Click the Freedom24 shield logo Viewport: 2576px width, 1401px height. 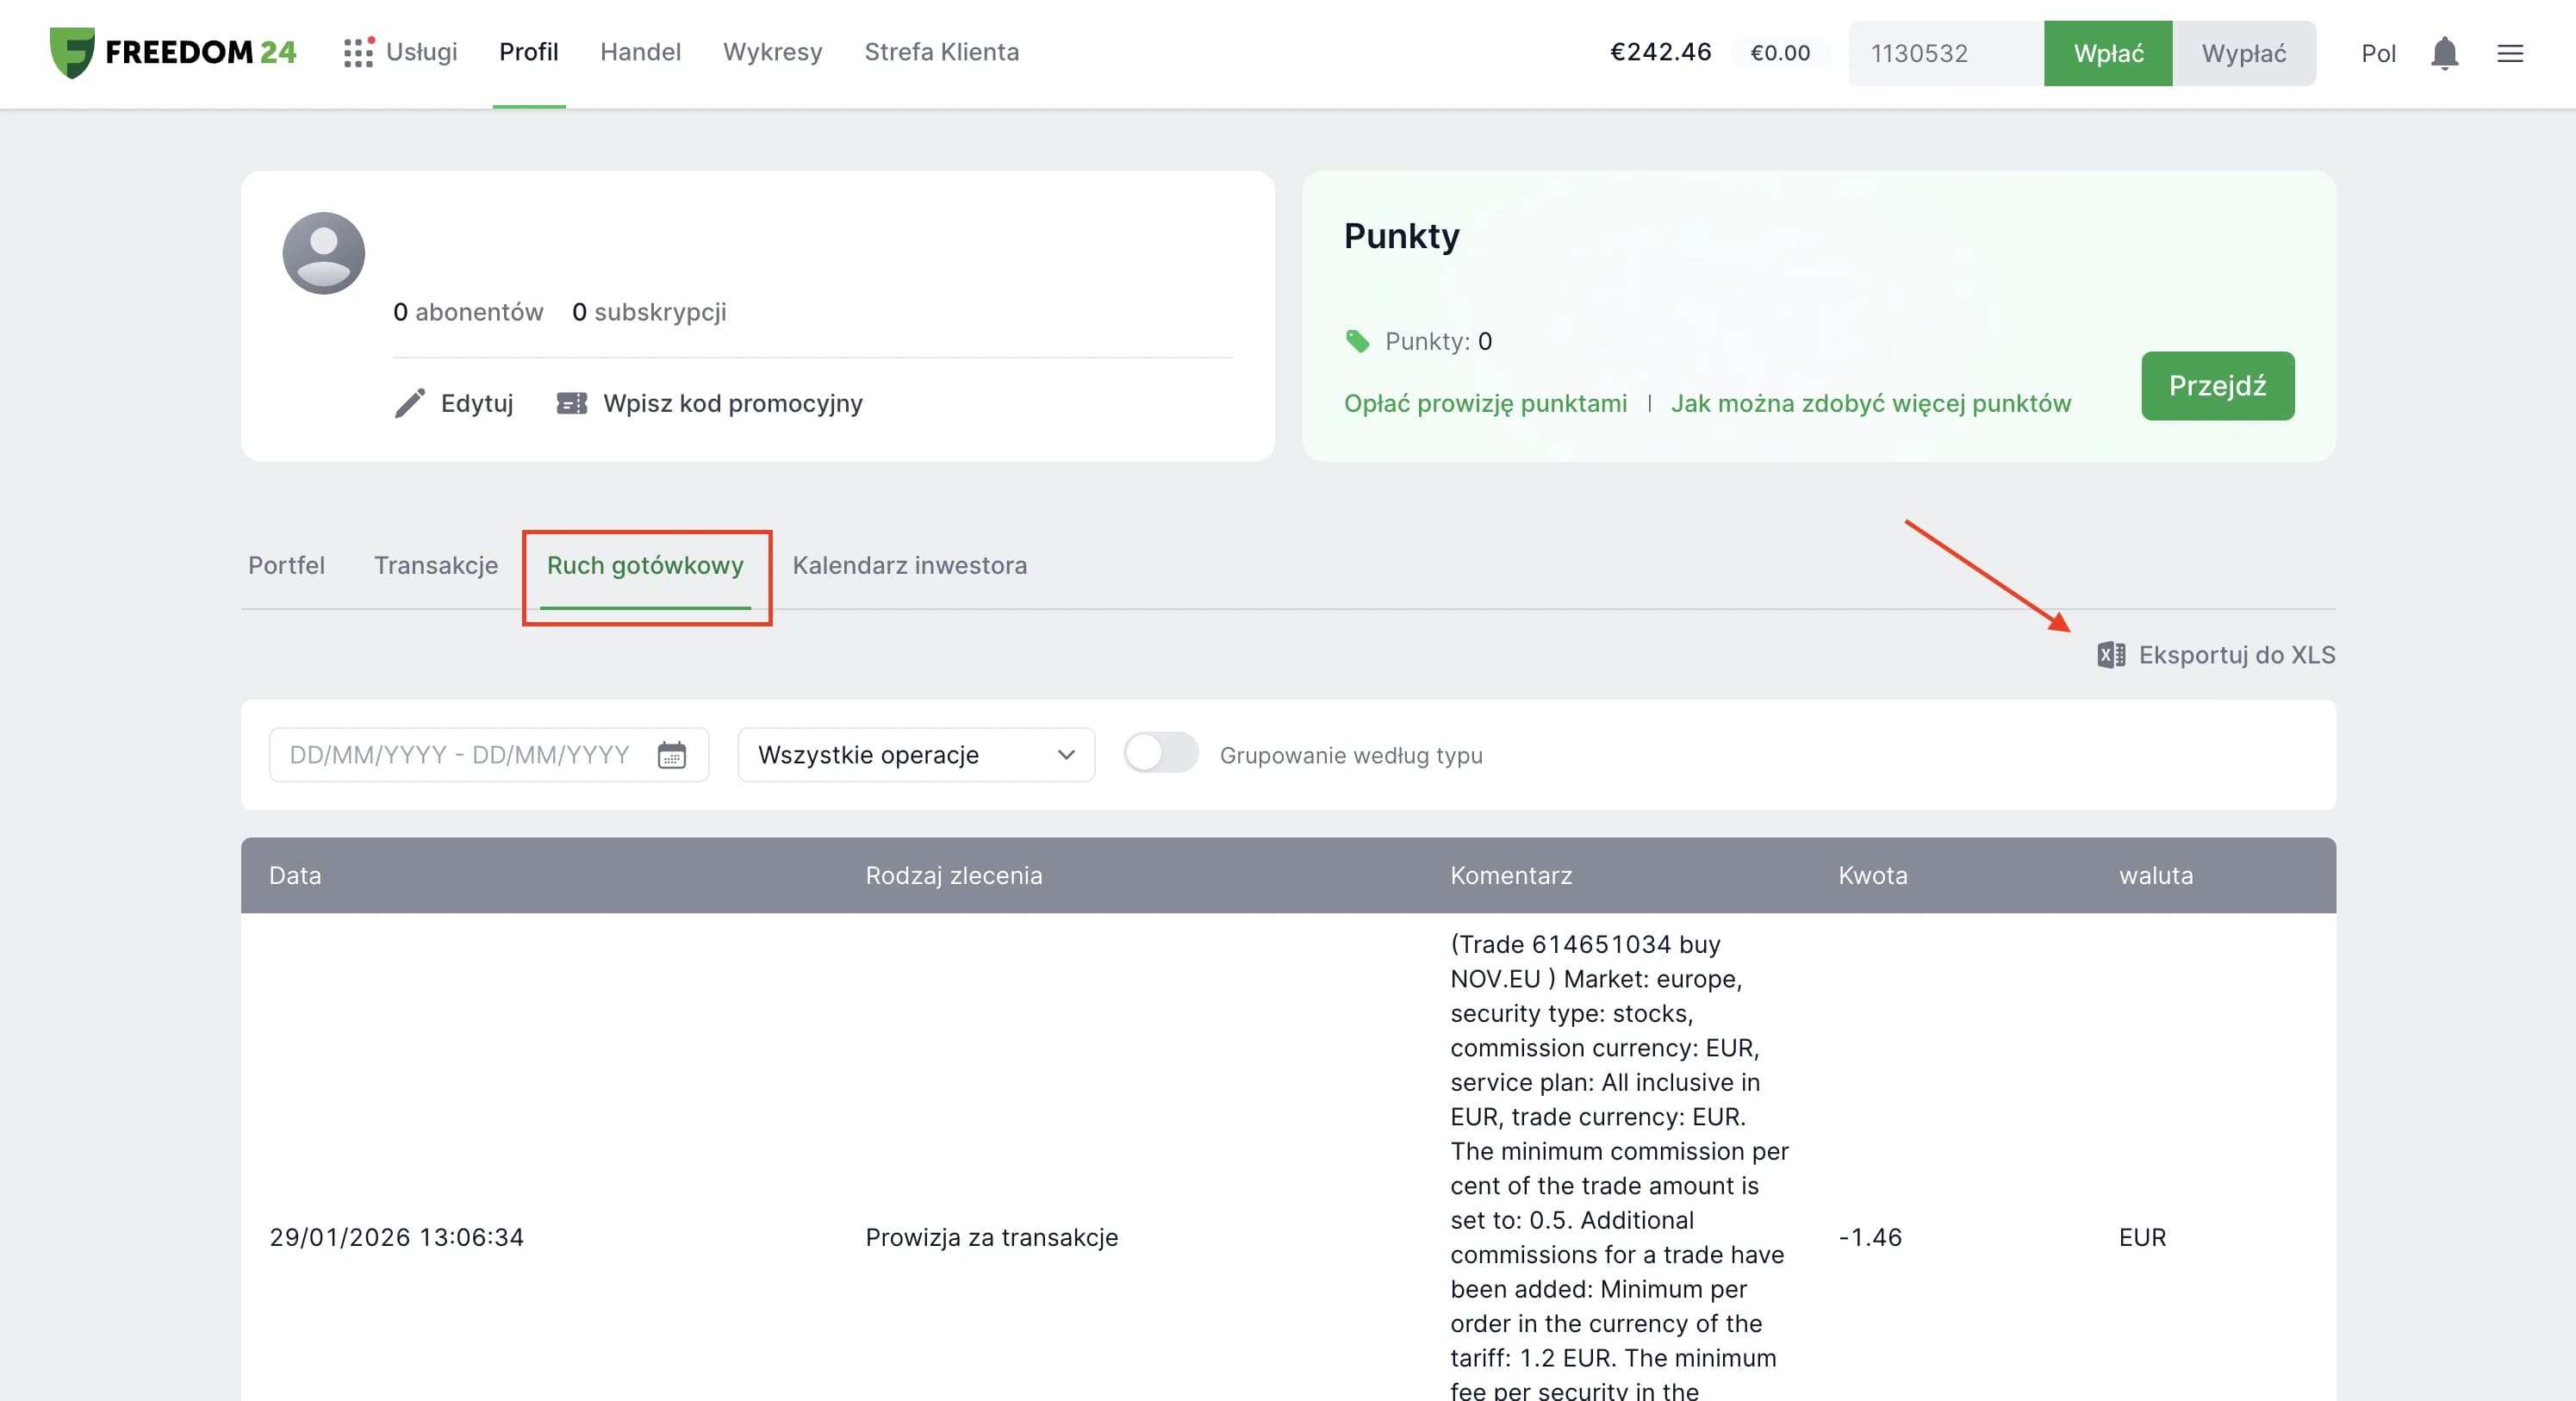tap(72, 52)
